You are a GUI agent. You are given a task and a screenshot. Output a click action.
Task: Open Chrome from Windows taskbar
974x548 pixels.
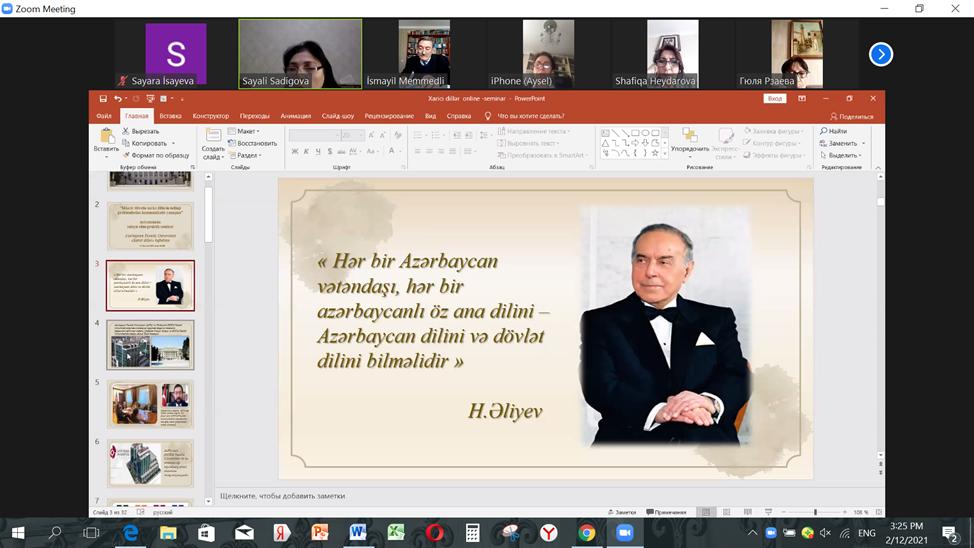pos(586,533)
